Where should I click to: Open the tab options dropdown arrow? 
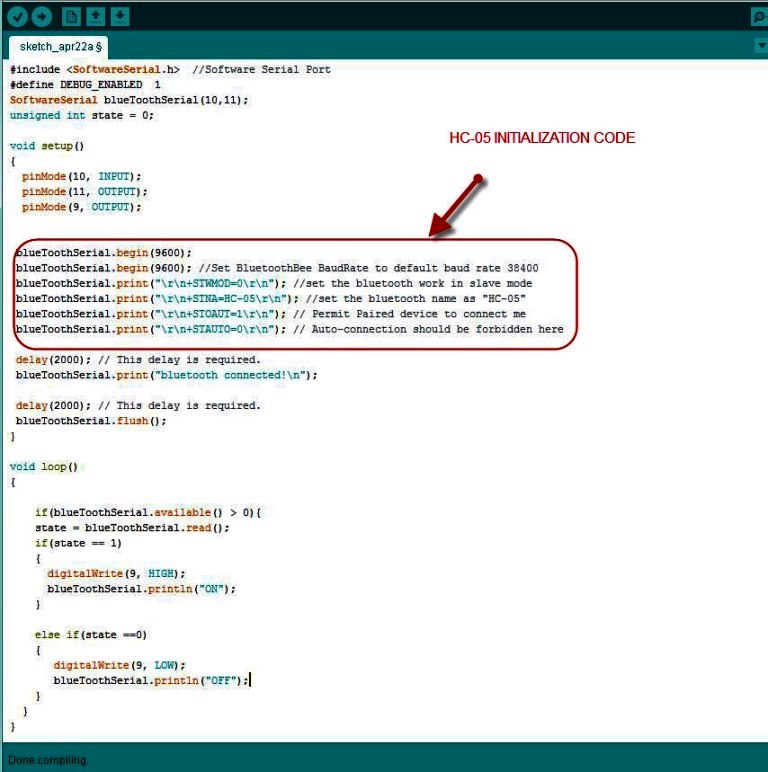(761, 45)
